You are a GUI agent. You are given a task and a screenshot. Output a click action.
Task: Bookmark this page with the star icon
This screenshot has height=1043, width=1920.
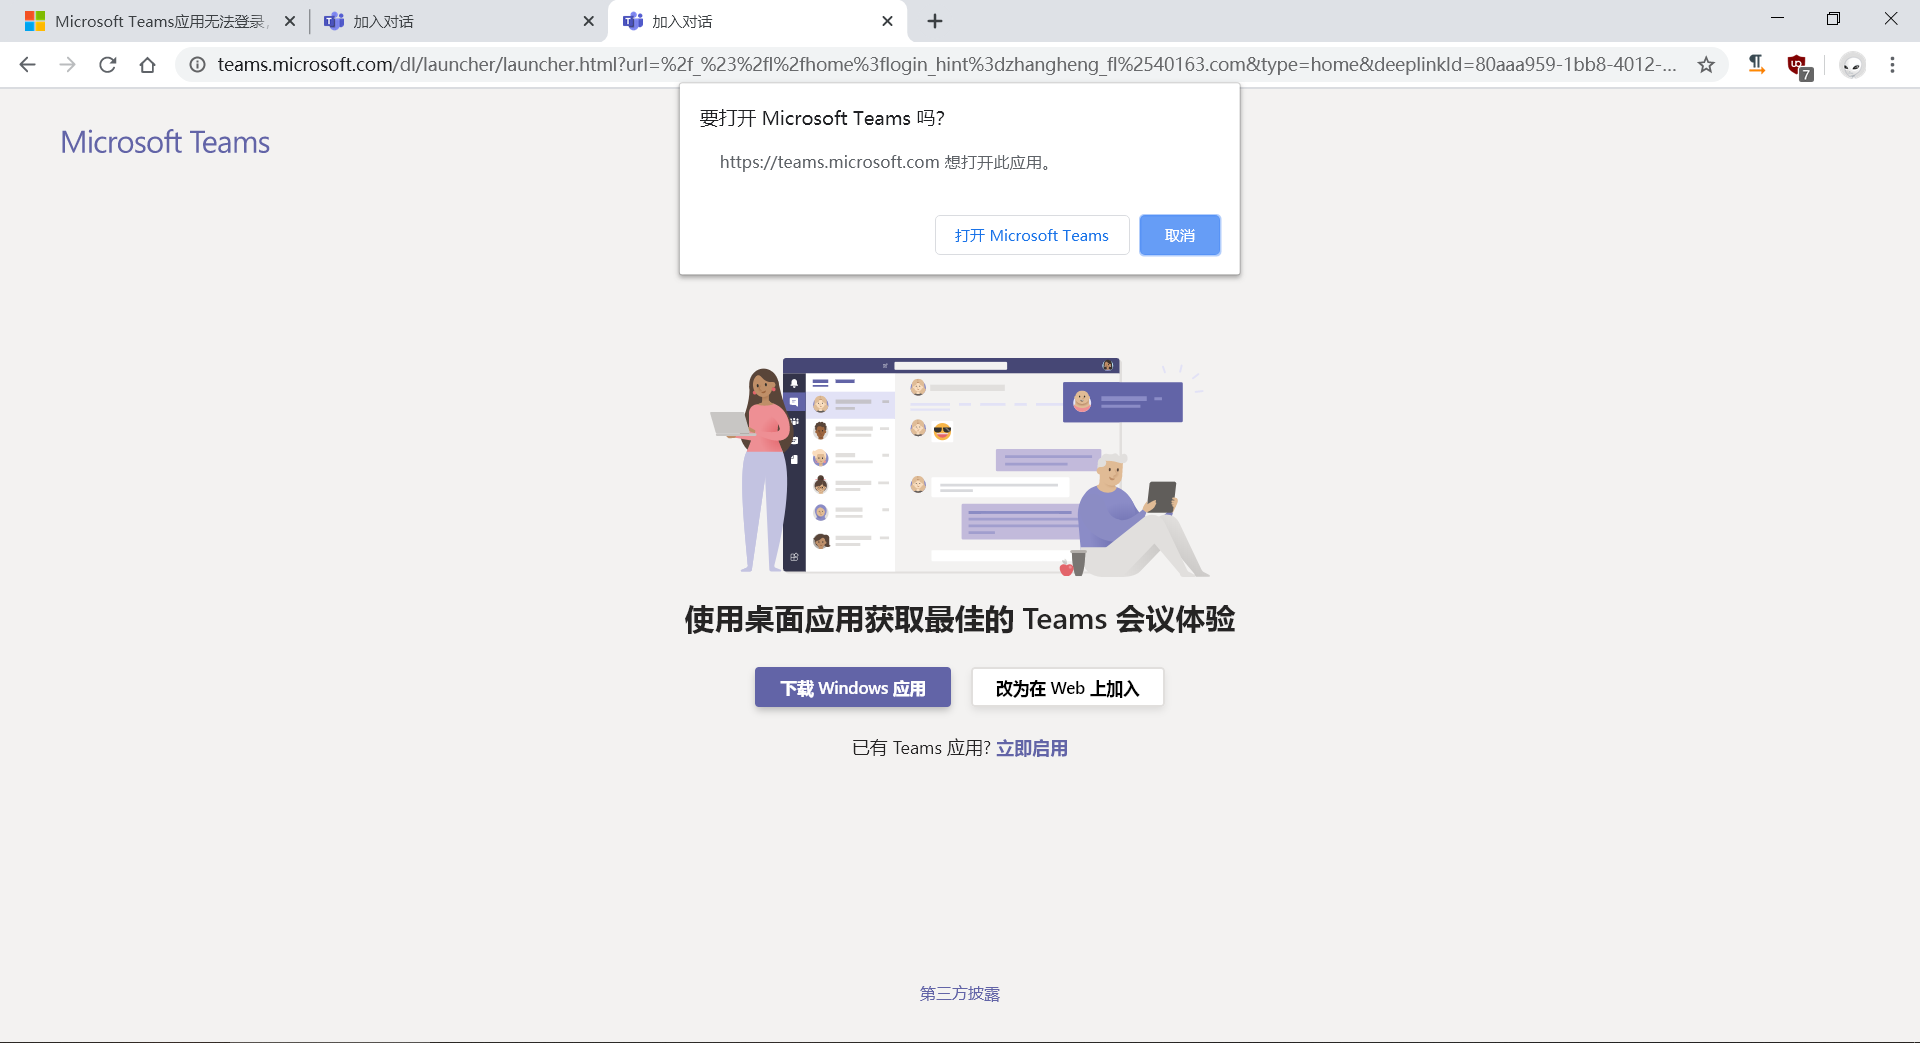[1706, 65]
